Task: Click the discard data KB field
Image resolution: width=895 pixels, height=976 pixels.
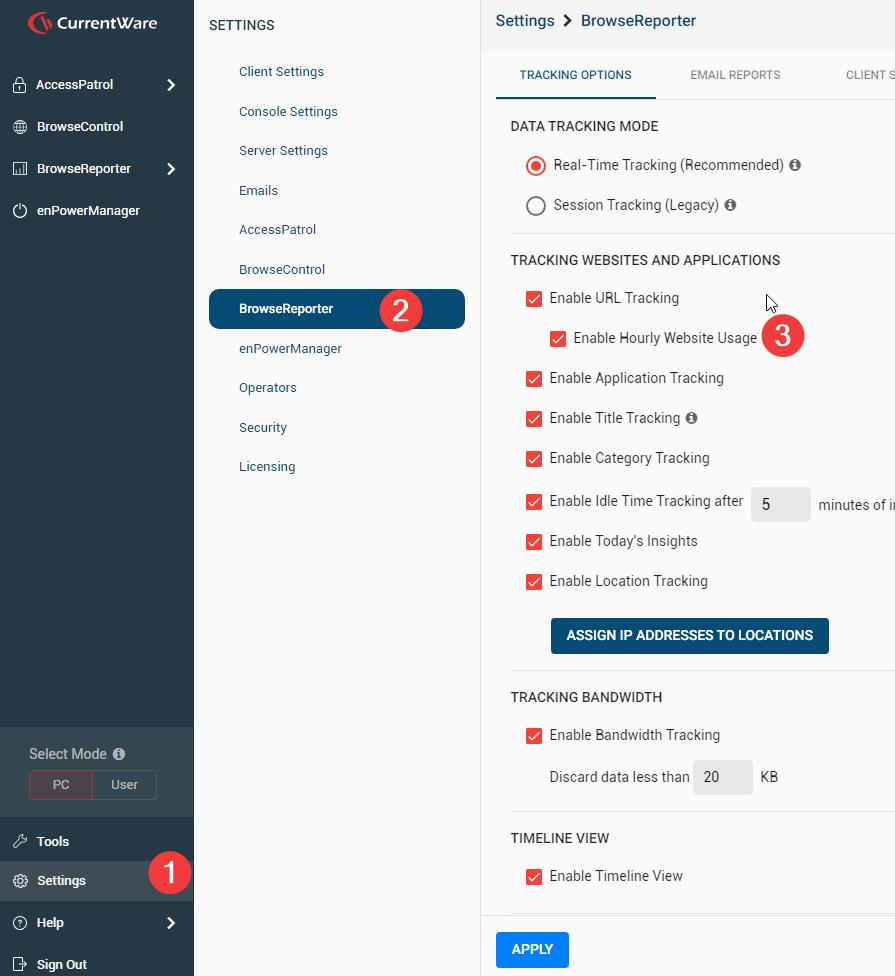Action: click(x=723, y=777)
